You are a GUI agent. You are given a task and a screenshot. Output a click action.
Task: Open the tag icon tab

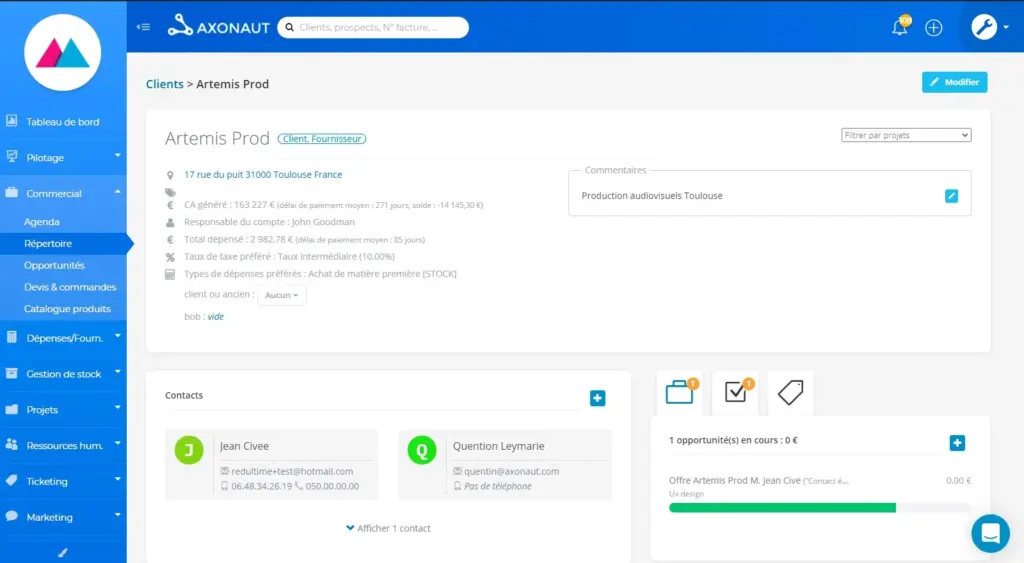click(x=790, y=393)
